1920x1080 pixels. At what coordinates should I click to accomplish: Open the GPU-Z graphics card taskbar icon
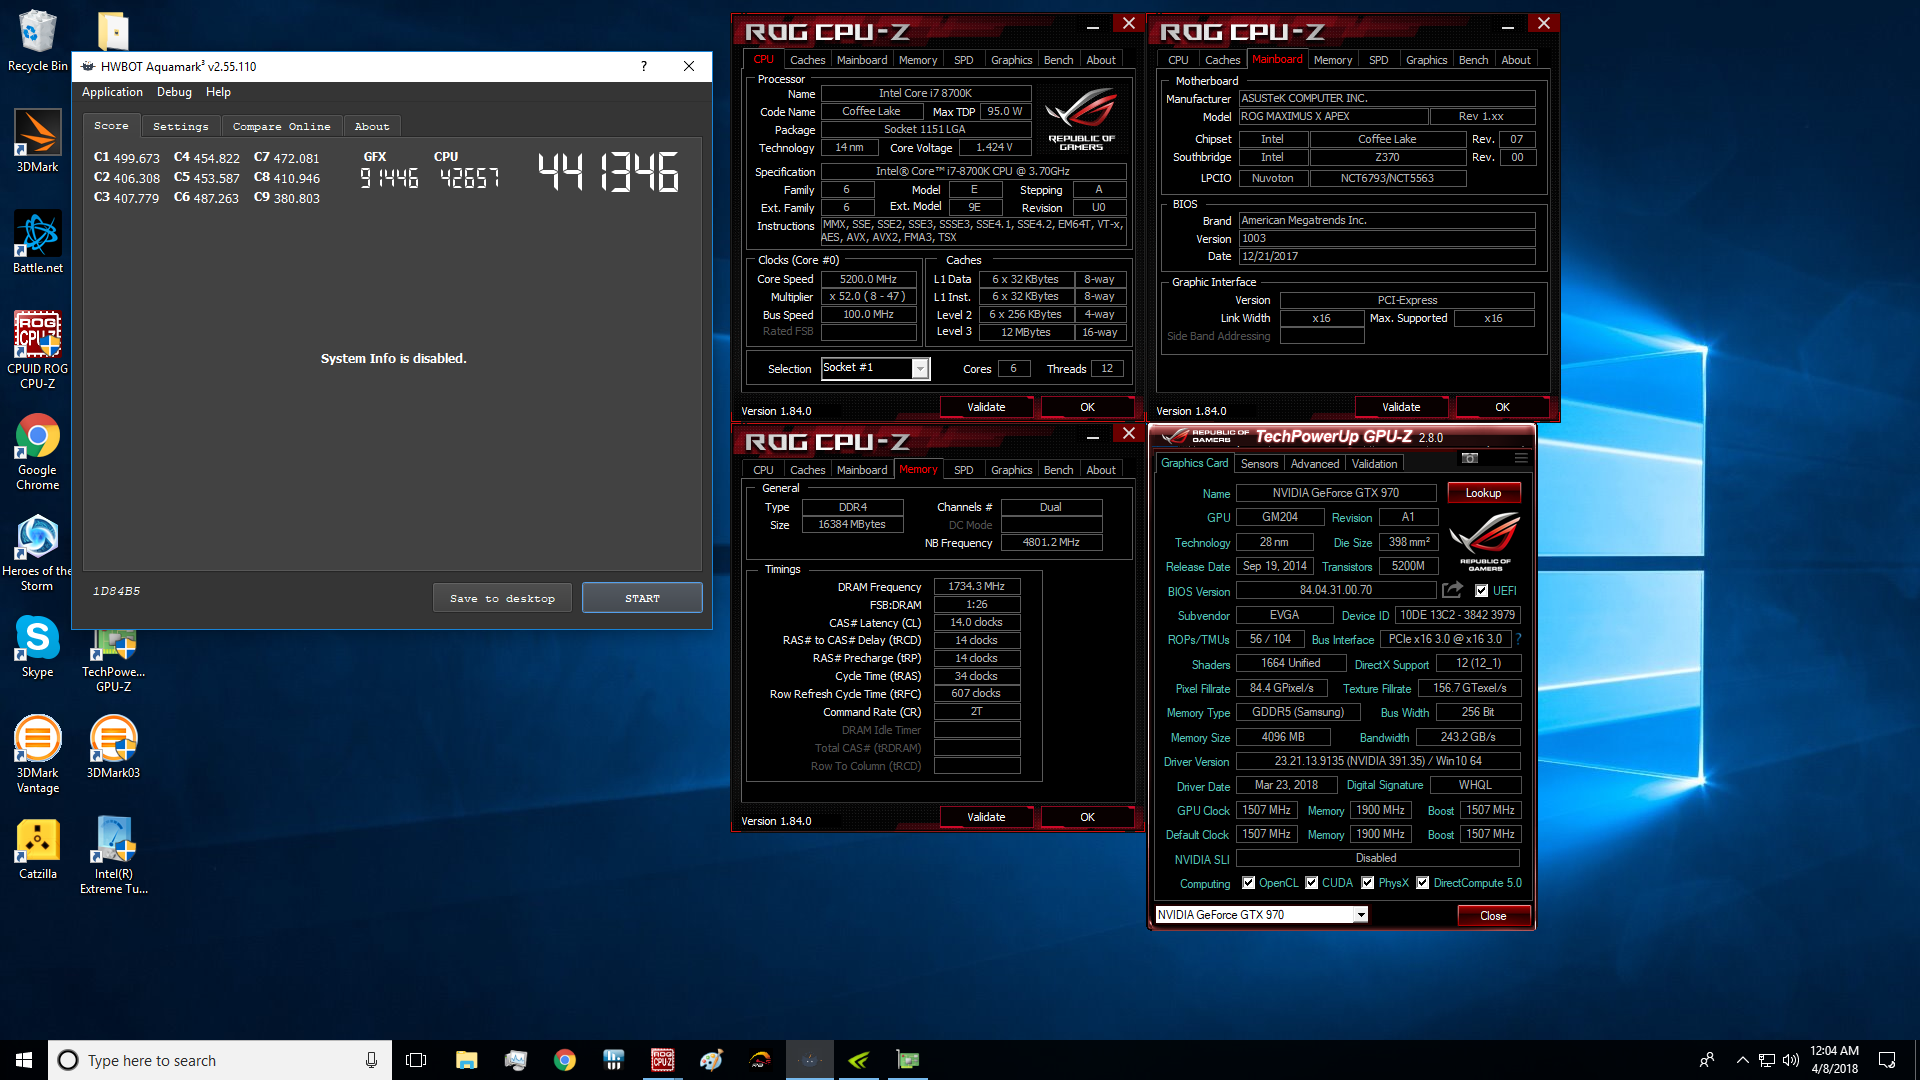[x=907, y=1060]
